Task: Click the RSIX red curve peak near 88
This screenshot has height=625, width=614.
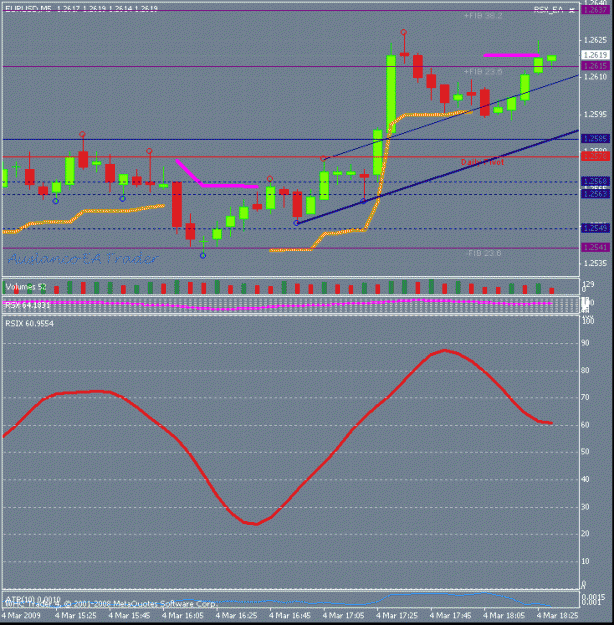Action: coord(445,350)
